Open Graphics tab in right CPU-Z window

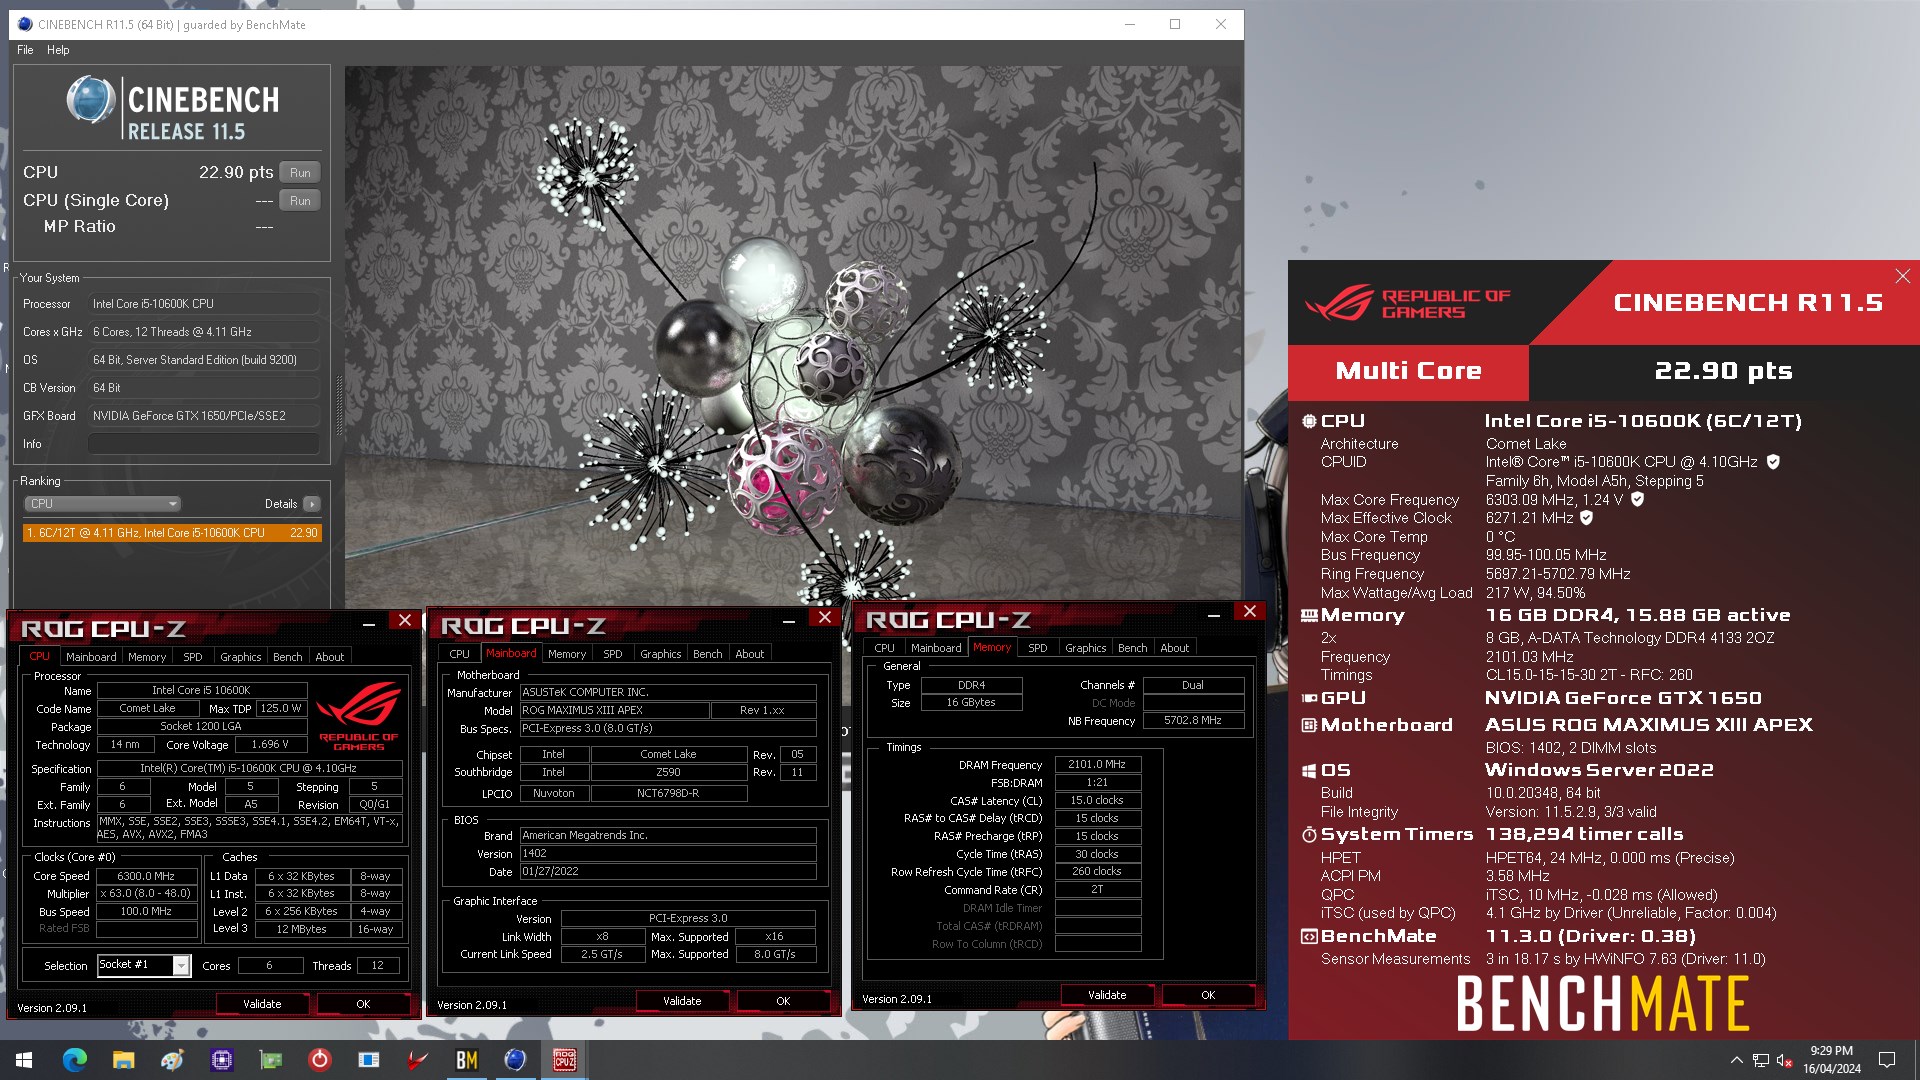click(x=1086, y=648)
